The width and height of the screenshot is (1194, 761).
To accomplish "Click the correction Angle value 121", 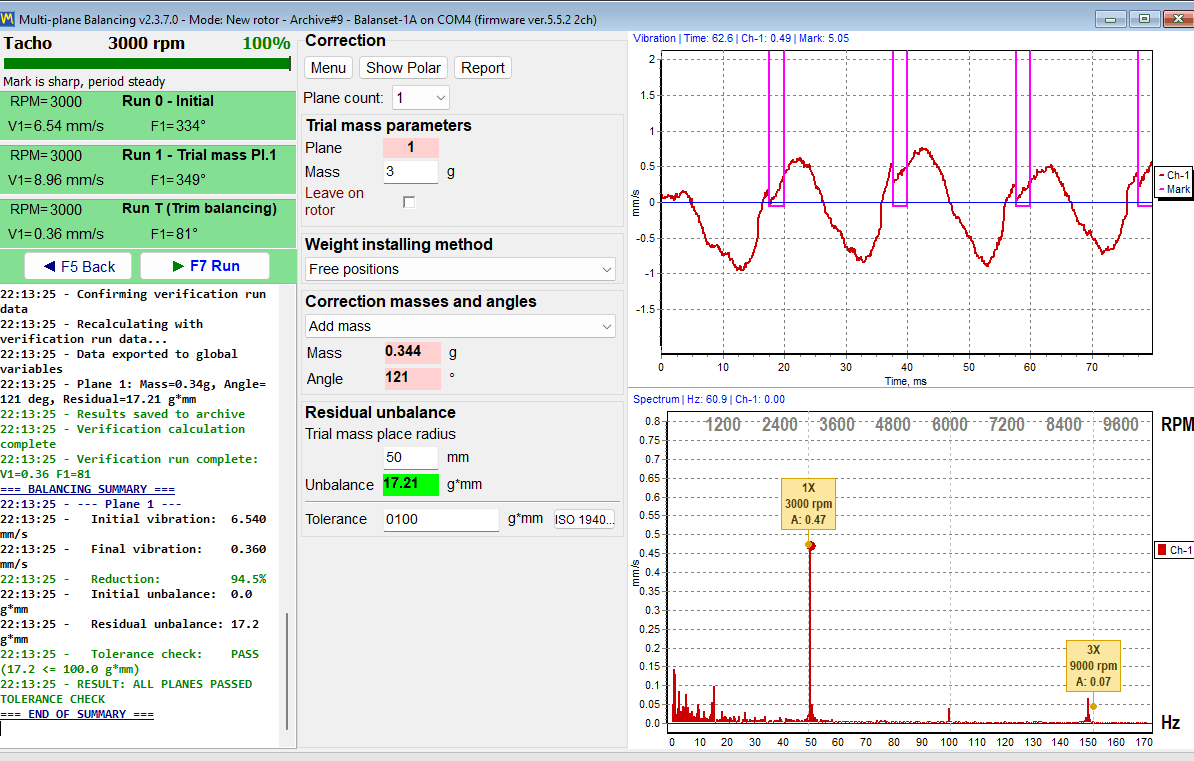I will click(x=412, y=378).
